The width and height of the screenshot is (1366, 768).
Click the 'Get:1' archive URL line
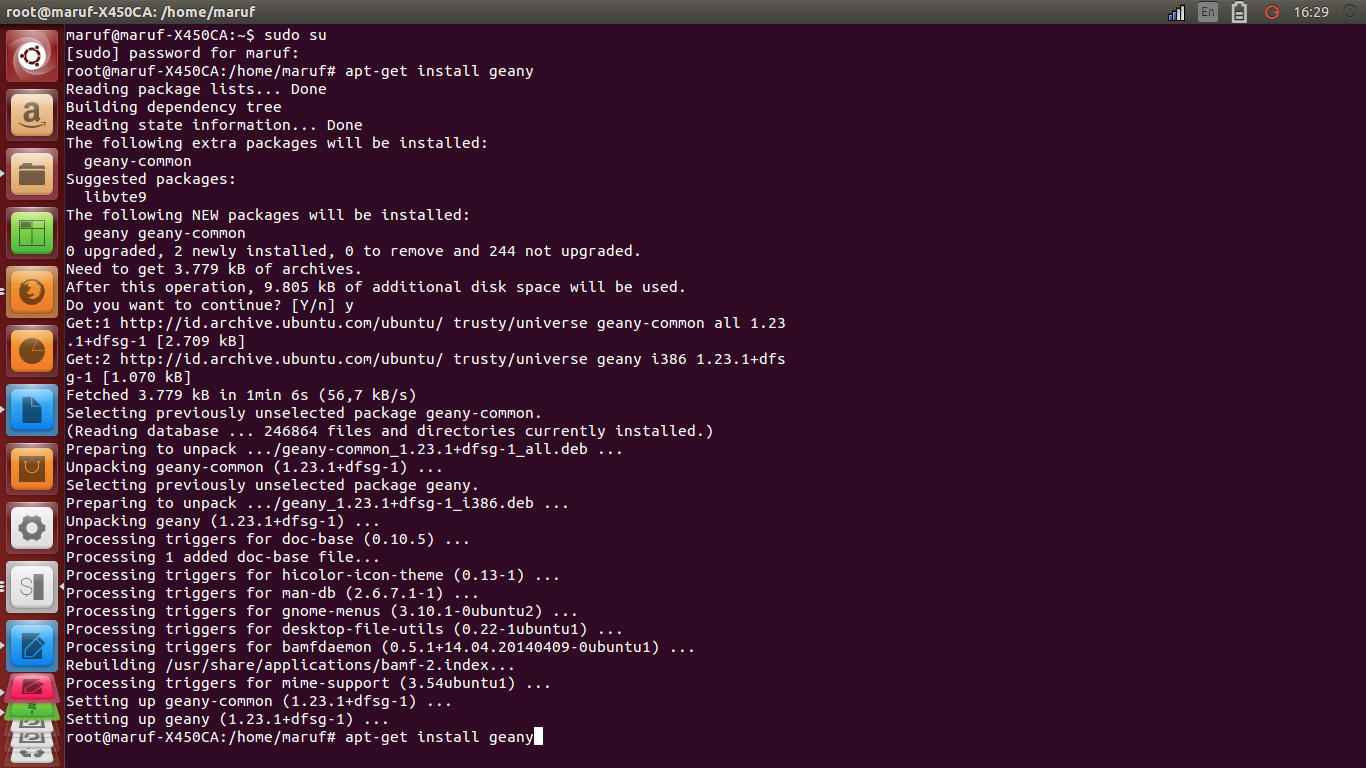point(426,323)
